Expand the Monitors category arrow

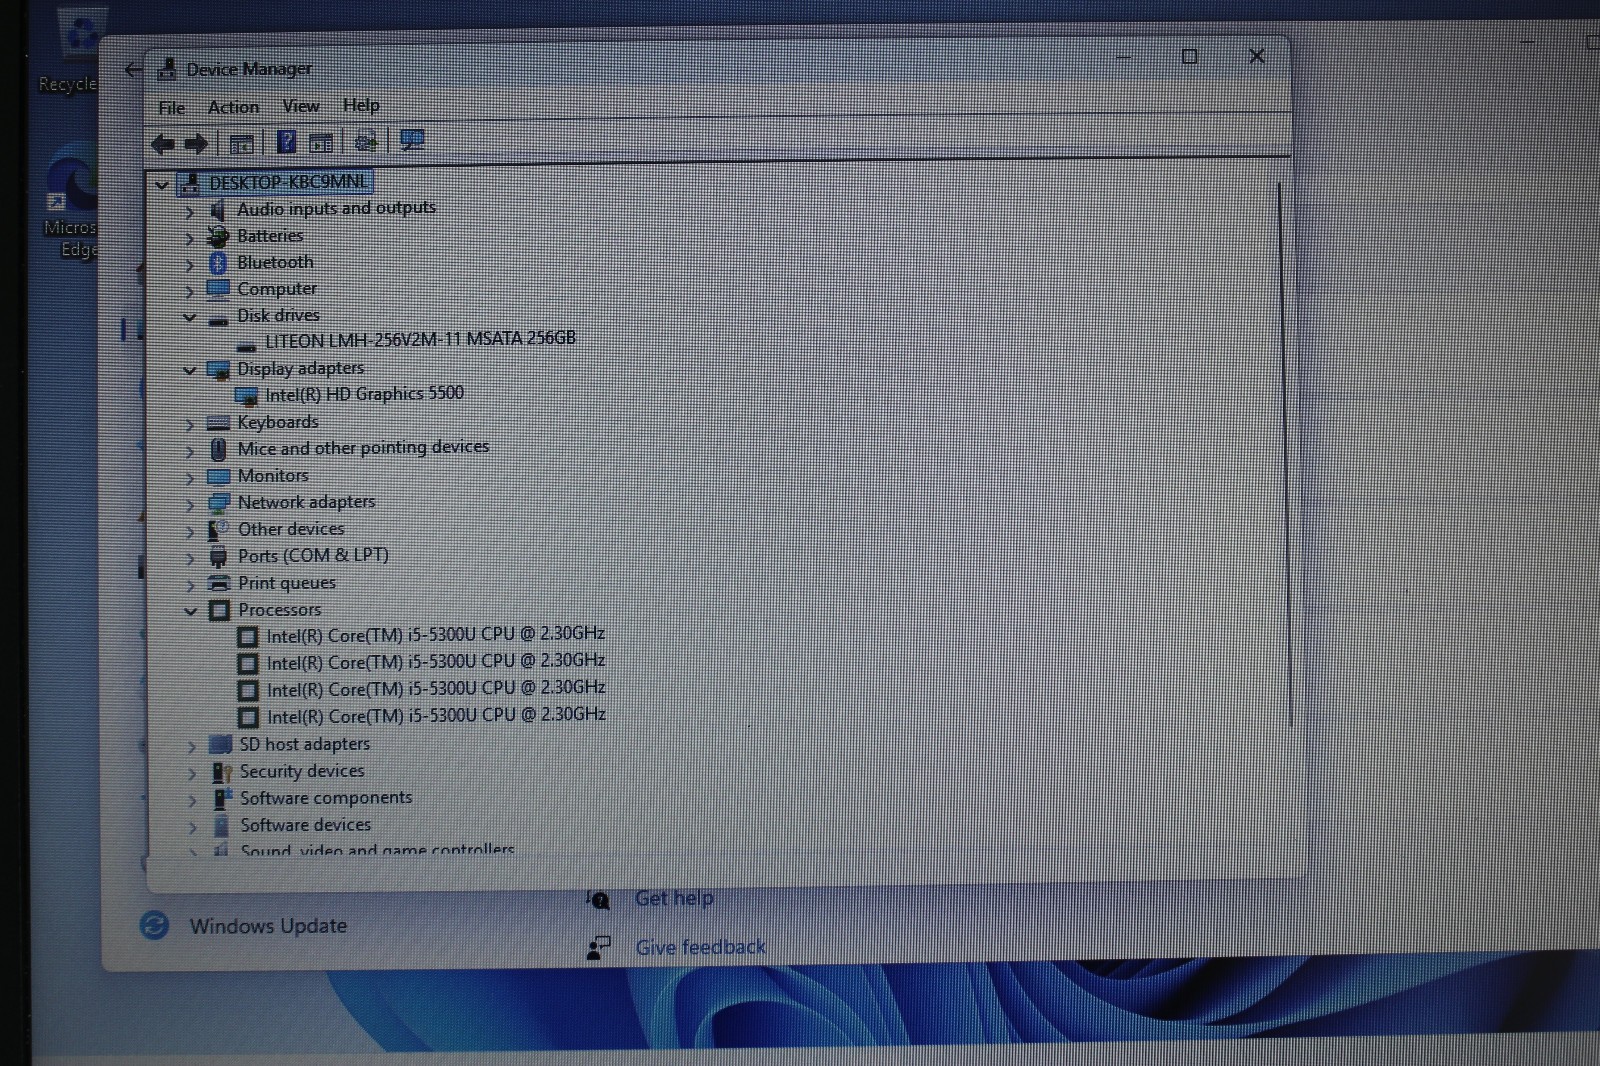pyautogui.click(x=190, y=478)
